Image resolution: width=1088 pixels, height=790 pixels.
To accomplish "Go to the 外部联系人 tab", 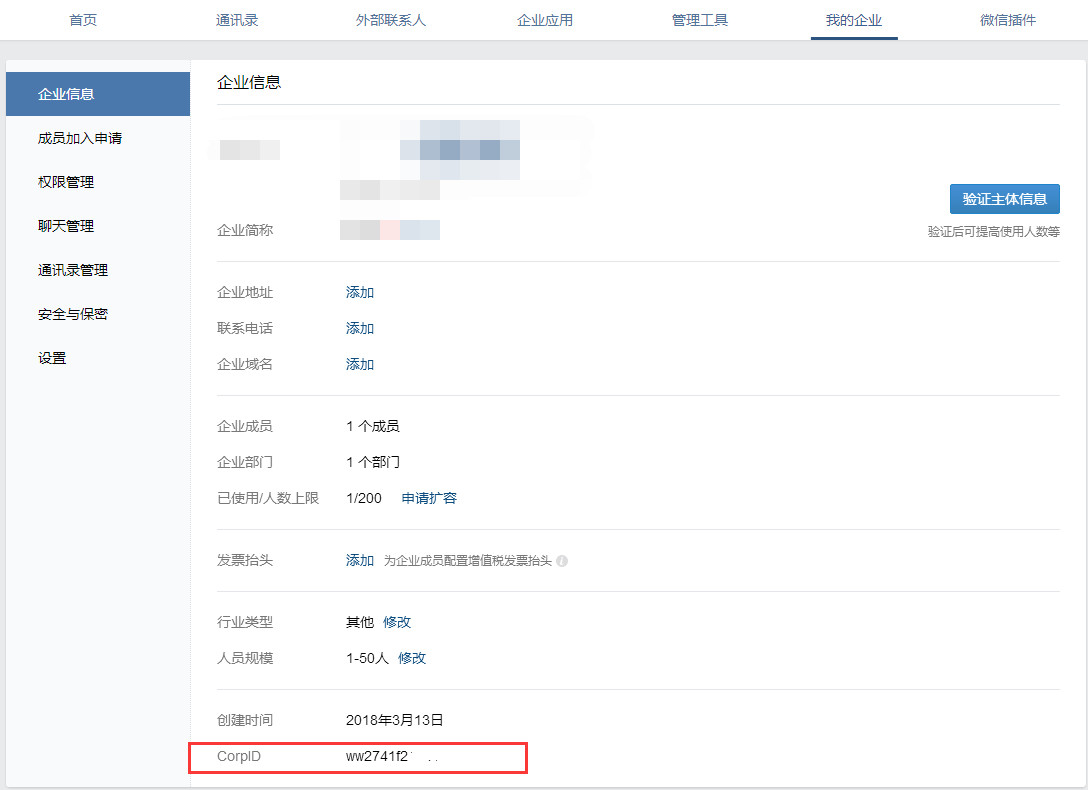I will point(391,20).
